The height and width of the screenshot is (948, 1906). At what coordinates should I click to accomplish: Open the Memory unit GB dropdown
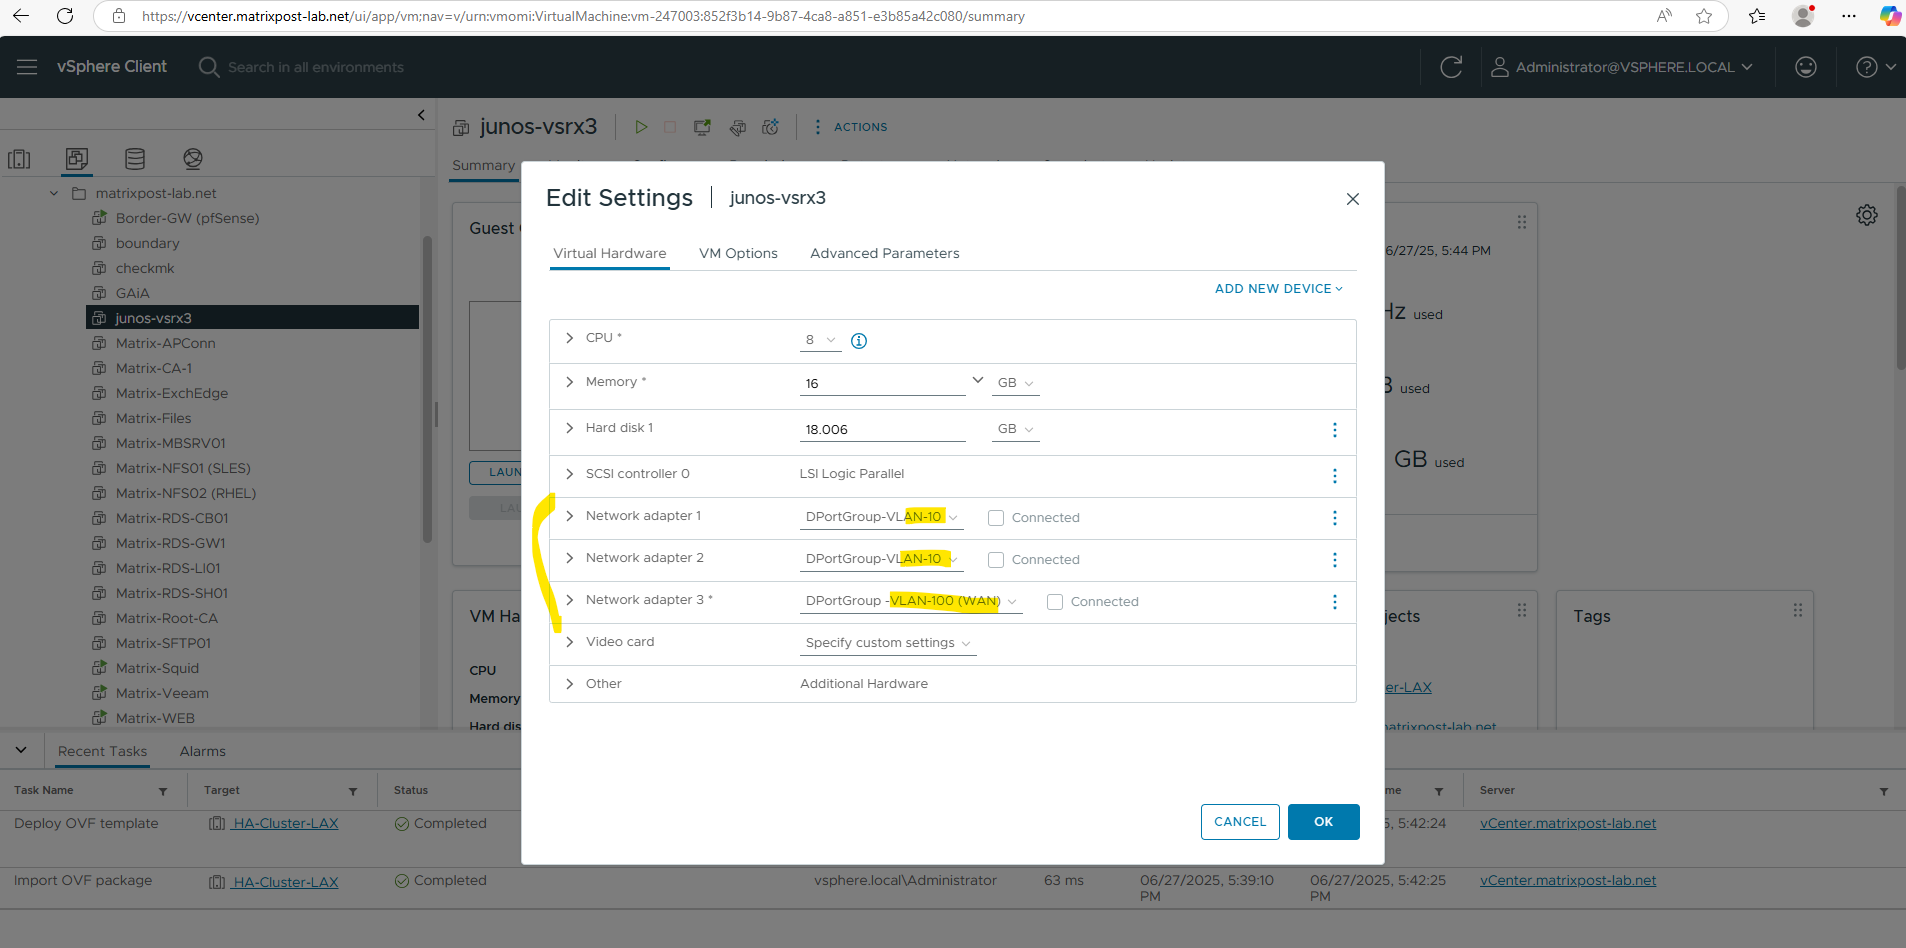tap(1015, 384)
